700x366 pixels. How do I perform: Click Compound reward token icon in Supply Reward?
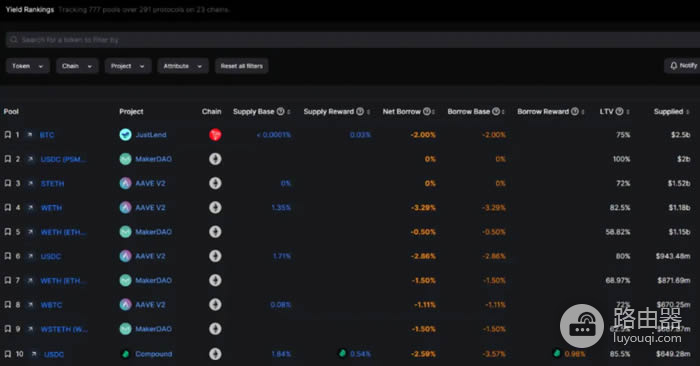342,354
